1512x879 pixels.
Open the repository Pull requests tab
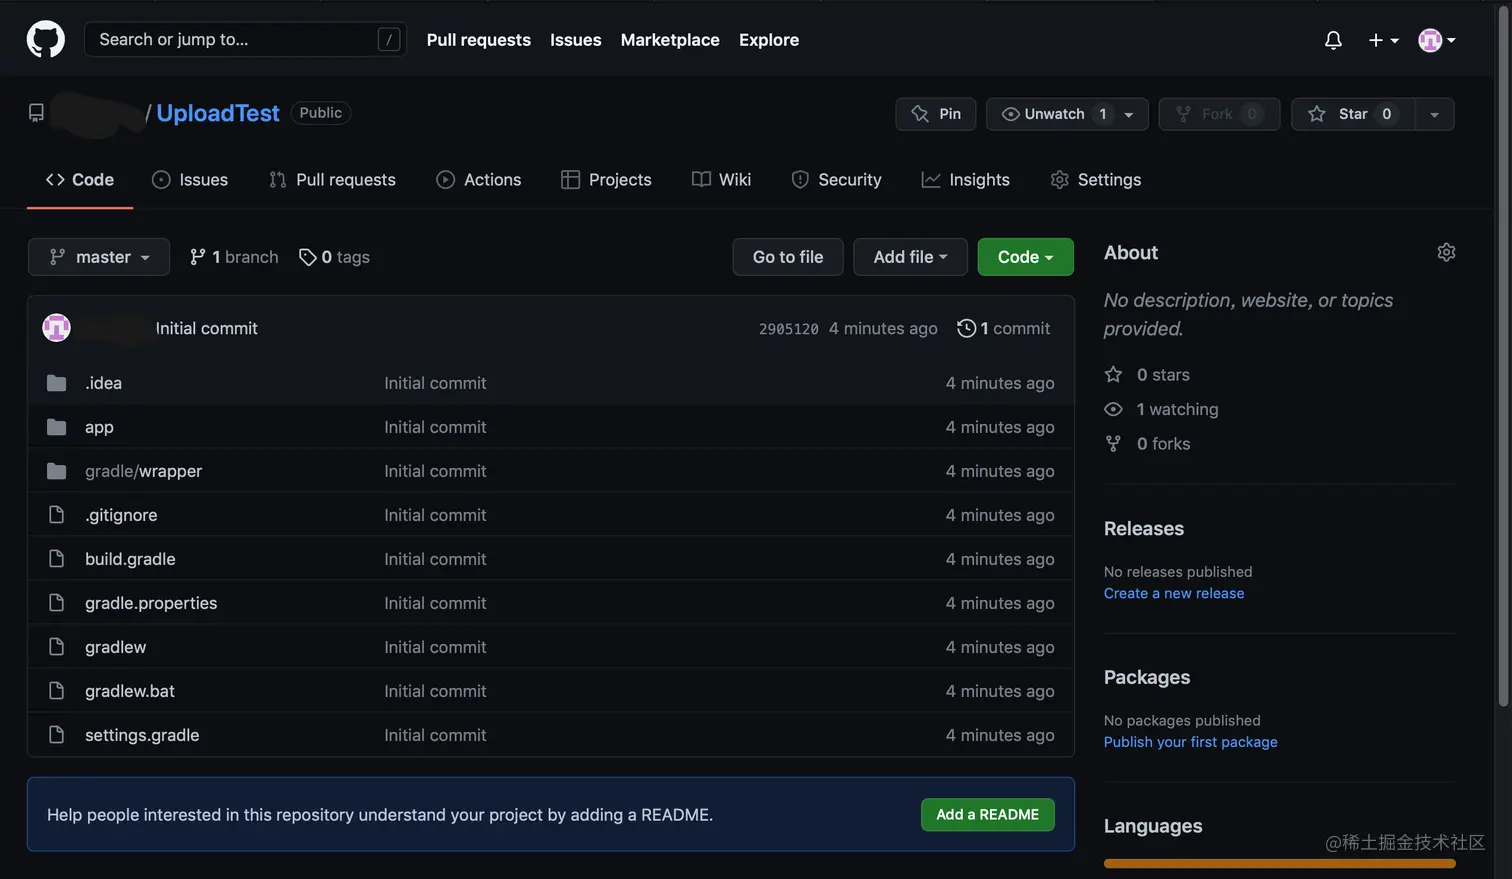(x=332, y=180)
